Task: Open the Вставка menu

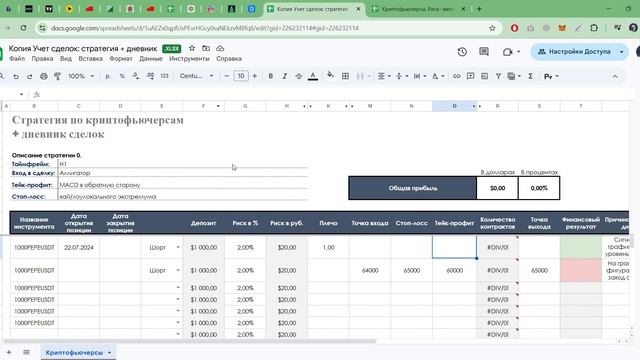Action: click(x=91, y=59)
